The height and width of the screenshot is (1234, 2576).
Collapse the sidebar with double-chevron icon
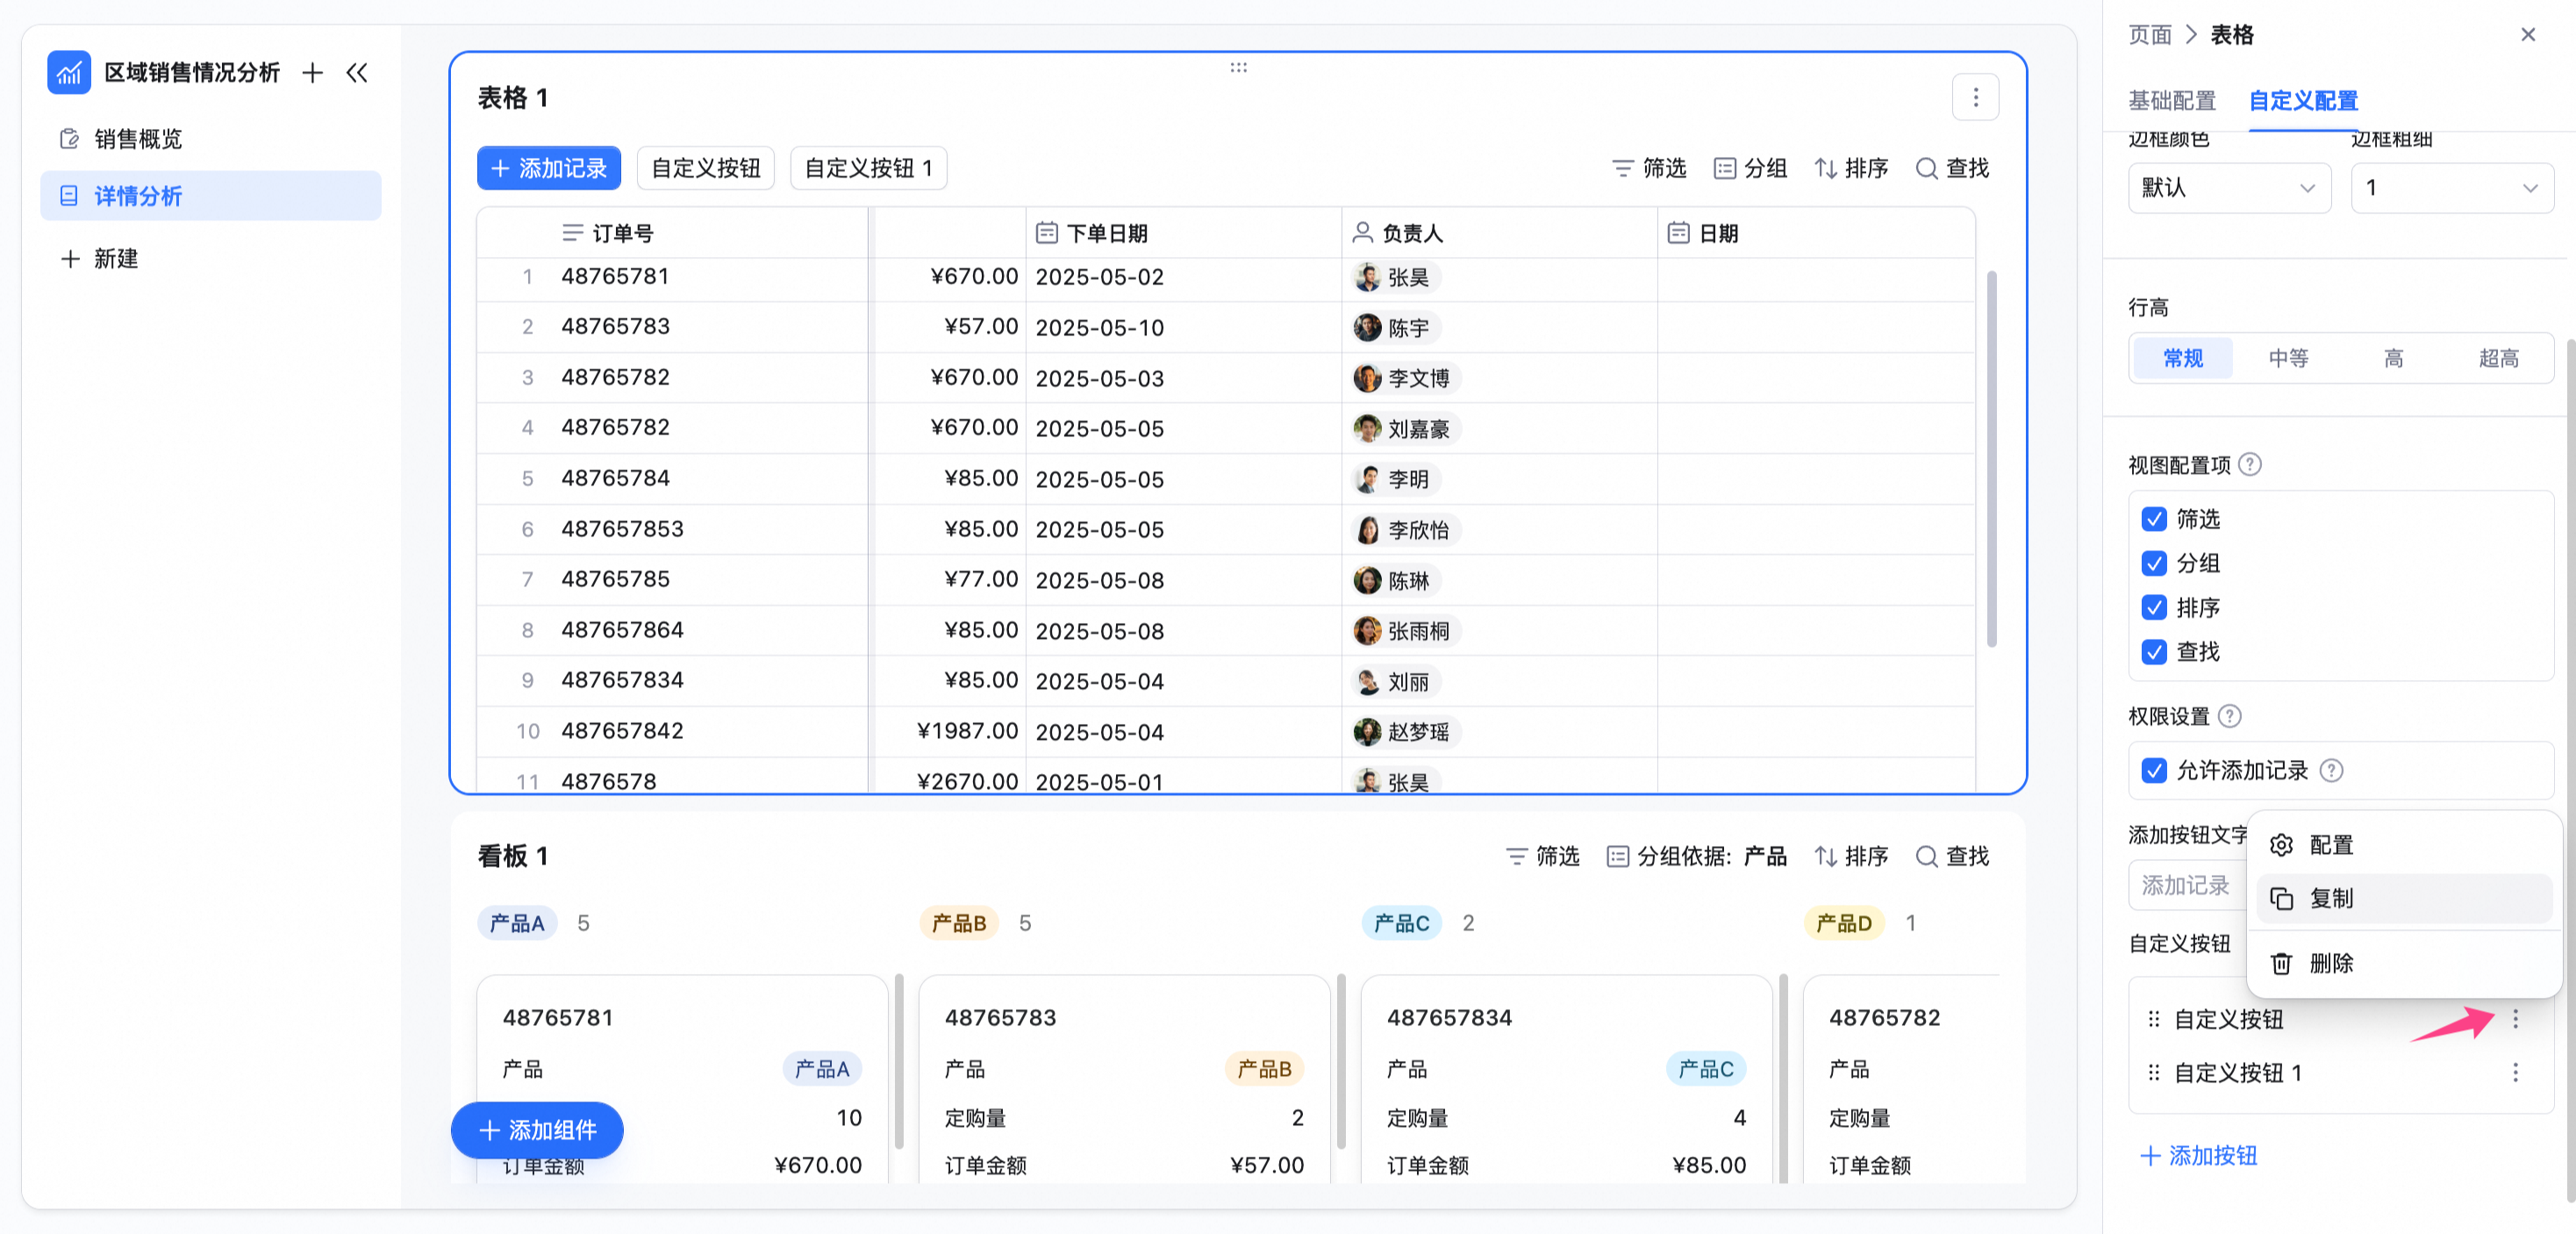coord(357,72)
